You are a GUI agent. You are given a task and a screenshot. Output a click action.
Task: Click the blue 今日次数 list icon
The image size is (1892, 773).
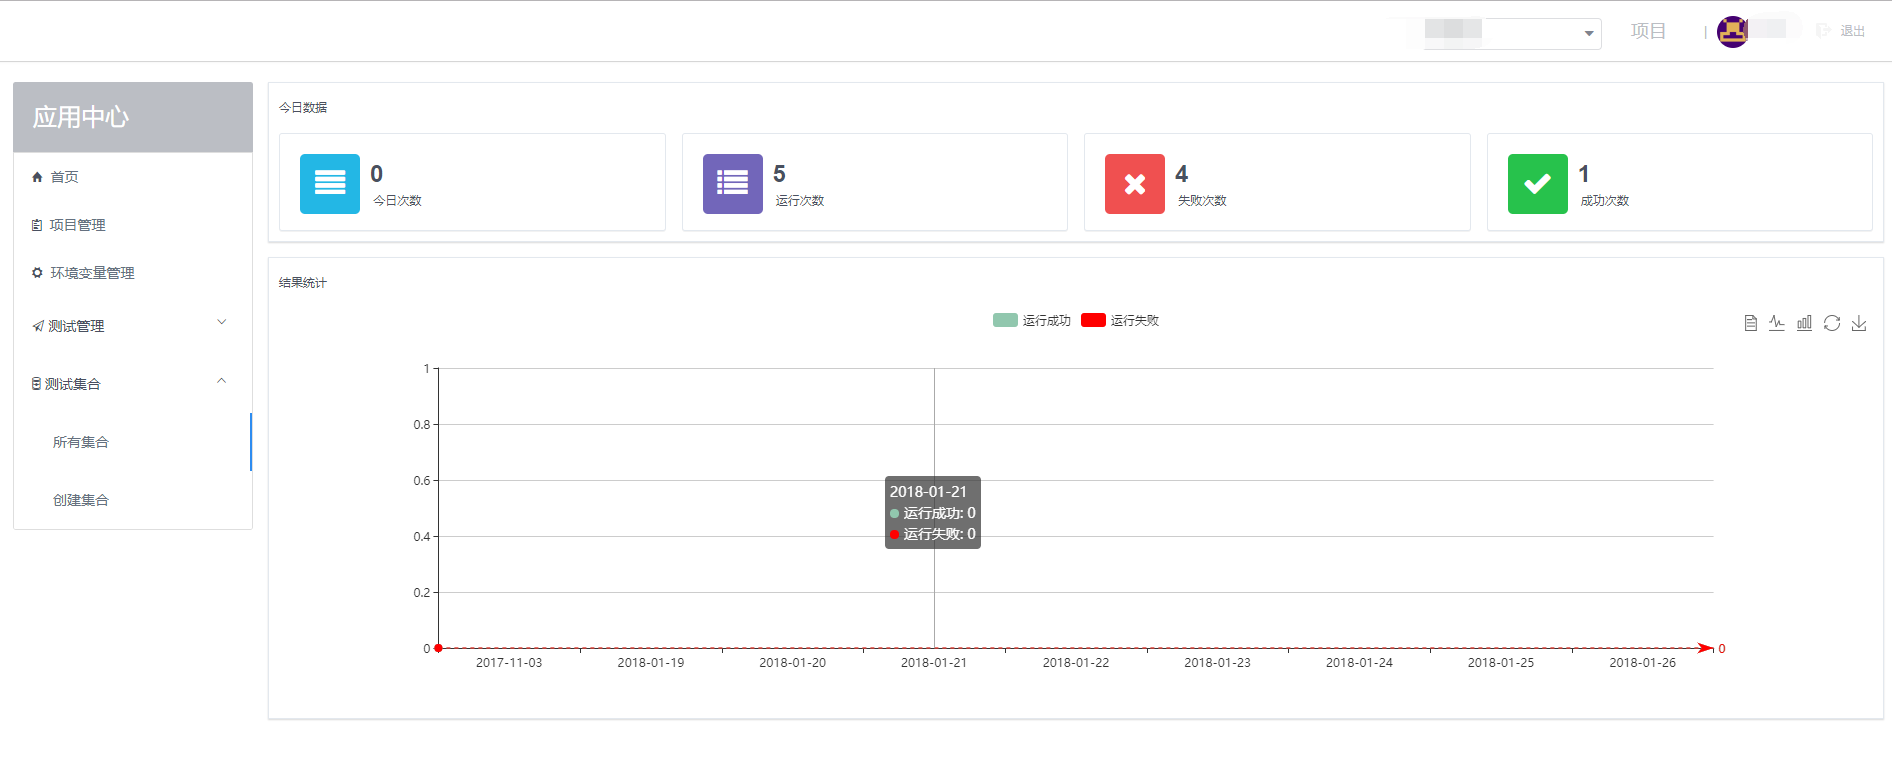[x=330, y=184]
